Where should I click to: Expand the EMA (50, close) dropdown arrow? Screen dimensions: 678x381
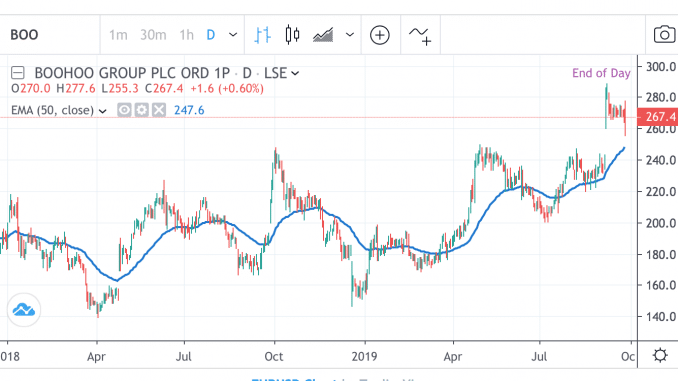coord(102,111)
